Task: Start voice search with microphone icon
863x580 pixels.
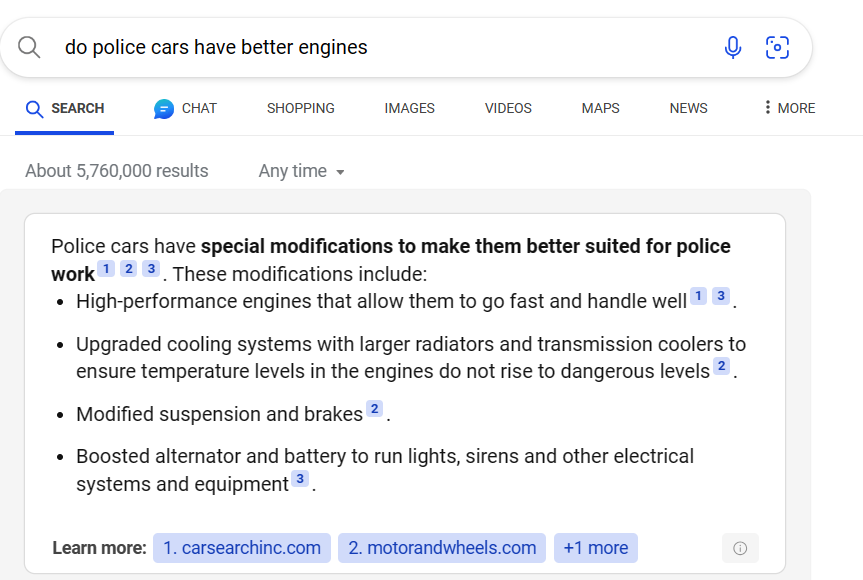Action: point(732,47)
